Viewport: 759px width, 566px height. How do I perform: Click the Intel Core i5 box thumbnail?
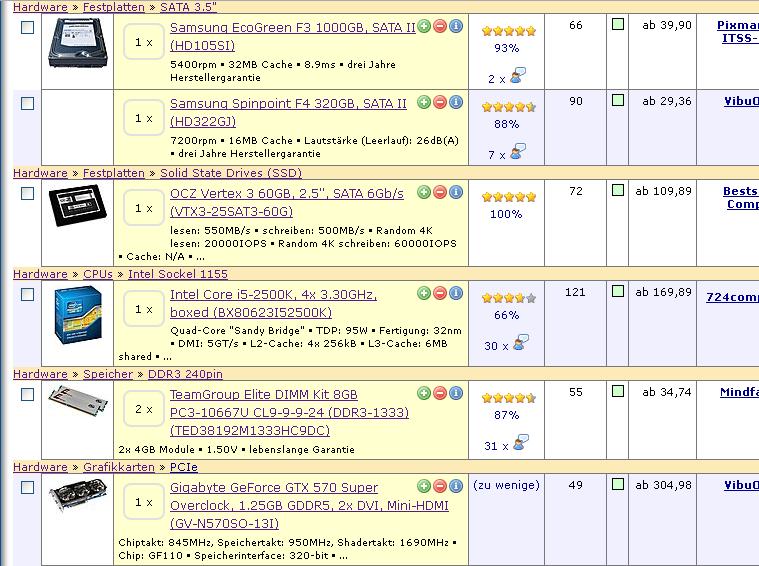coord(78,315)
